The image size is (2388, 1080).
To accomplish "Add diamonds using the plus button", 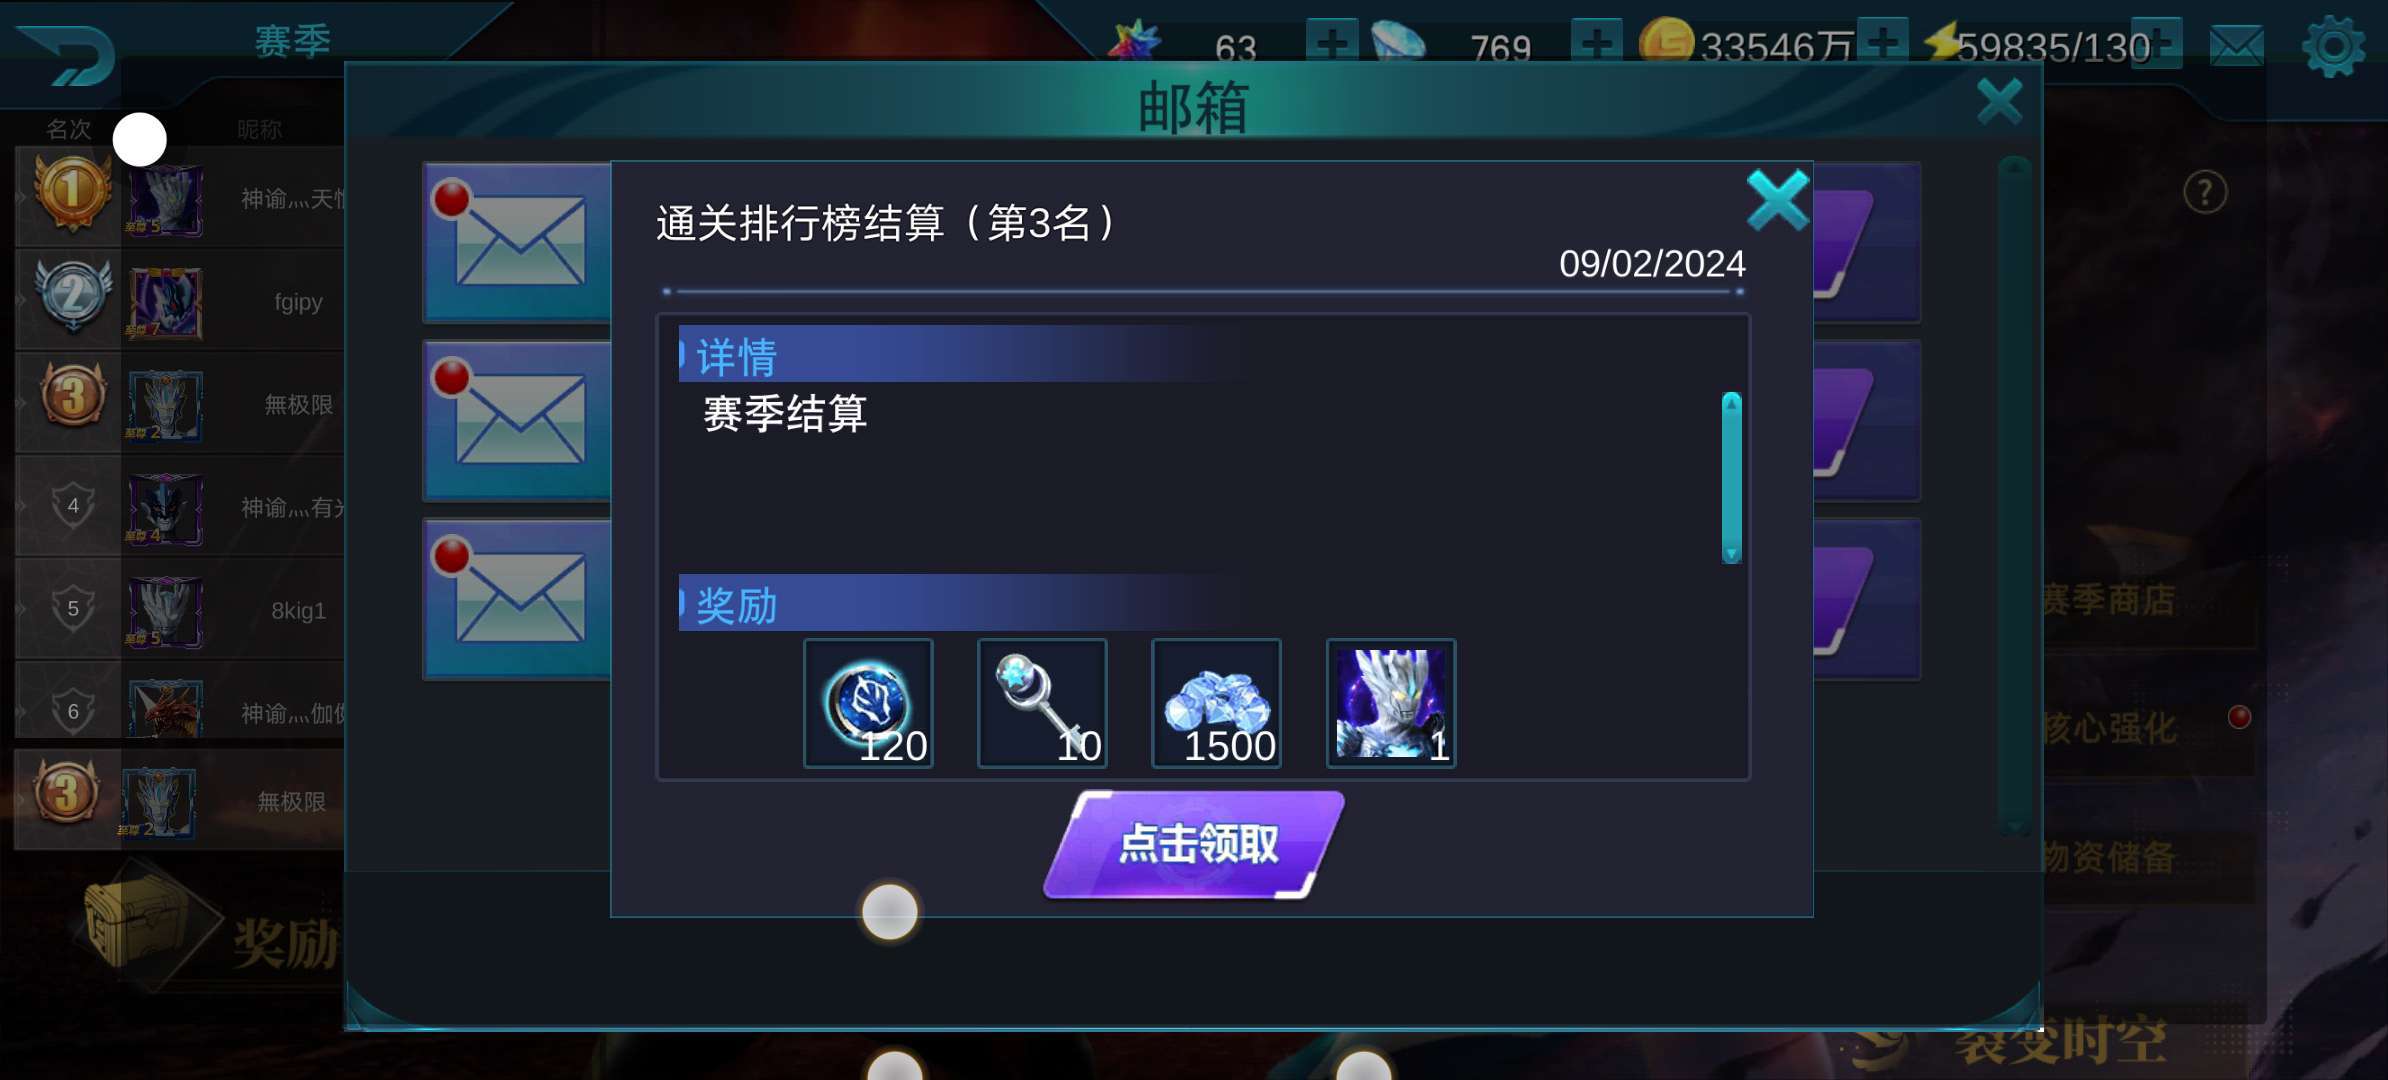I will pyautogui.click(x=1596, y=43).
